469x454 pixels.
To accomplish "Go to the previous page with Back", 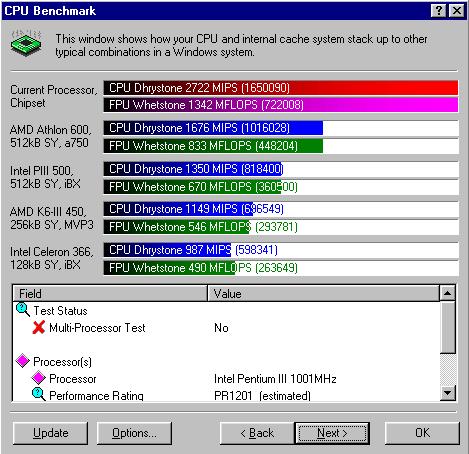I will coord(257,433).
